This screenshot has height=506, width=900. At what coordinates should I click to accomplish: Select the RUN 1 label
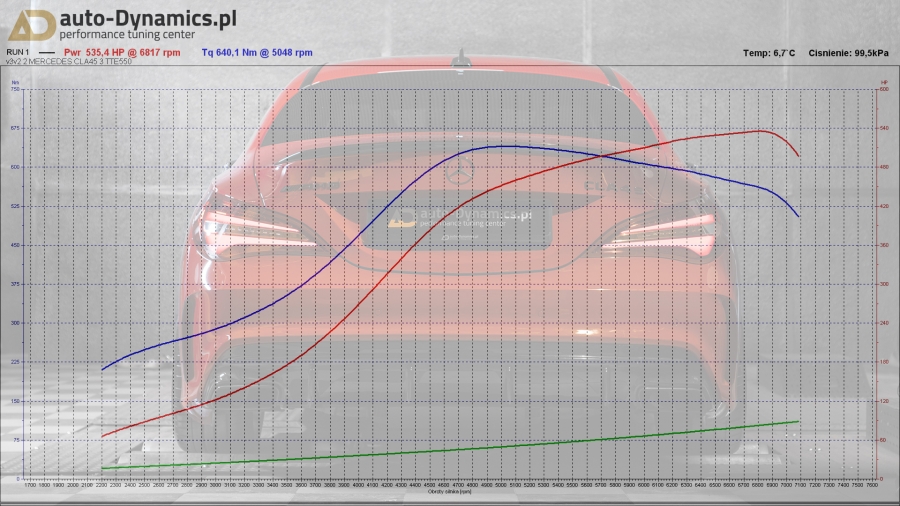click(18, 52)
